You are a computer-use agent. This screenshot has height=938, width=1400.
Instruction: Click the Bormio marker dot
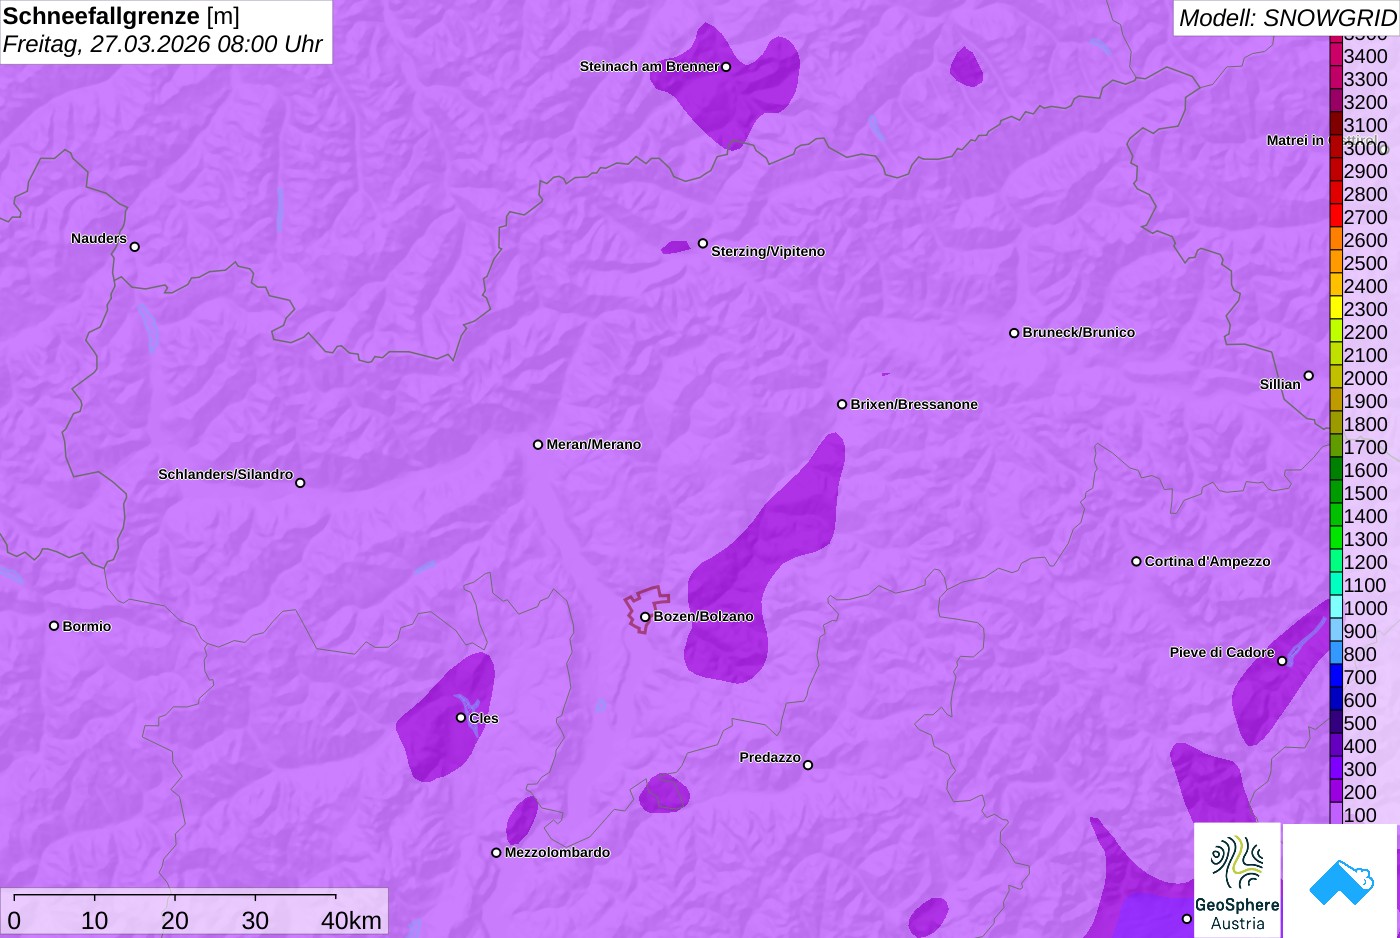point(54,626)
